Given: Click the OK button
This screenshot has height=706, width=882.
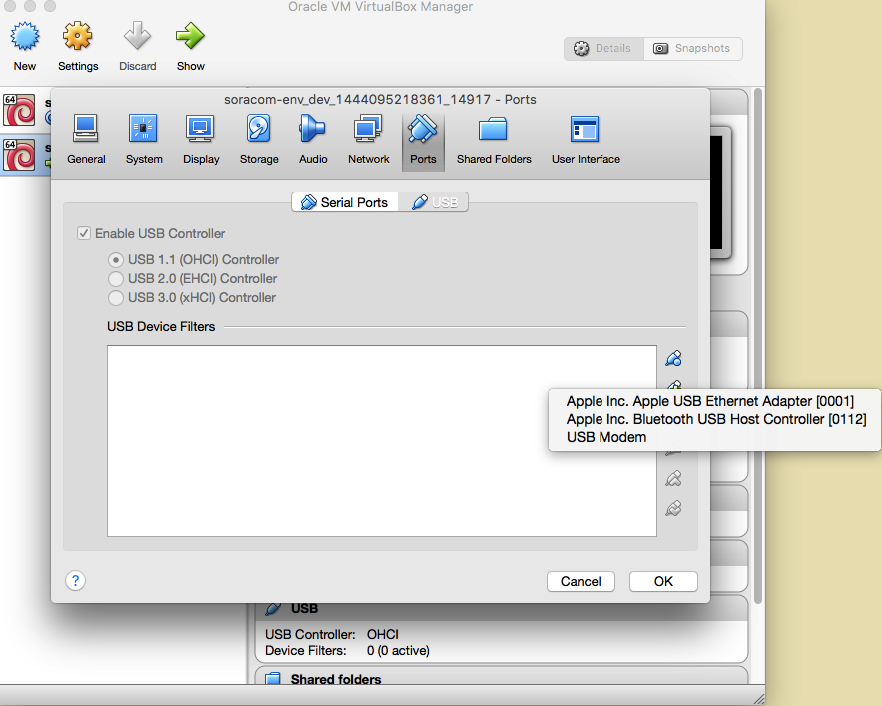Looking at the screenshot, I should [x=662, y=581].
